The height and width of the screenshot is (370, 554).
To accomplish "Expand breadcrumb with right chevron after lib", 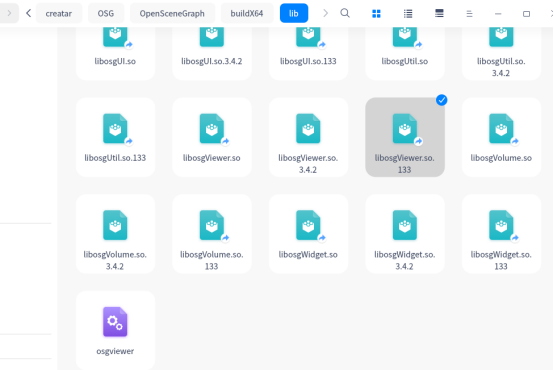I will pyautogui.click(x=325, y=13).
